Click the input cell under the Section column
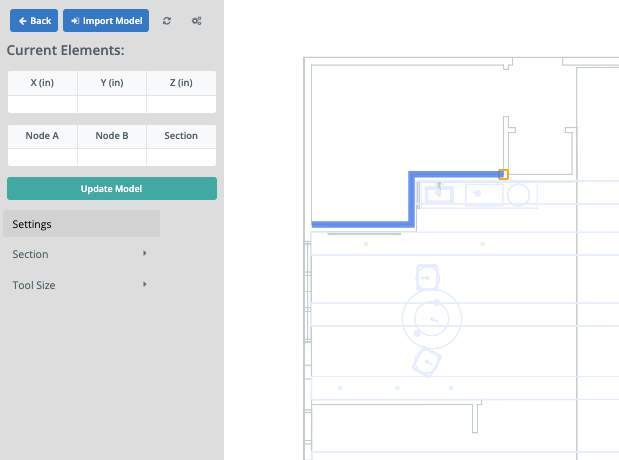This screenshot has height=460, width=619. [181, 157]
